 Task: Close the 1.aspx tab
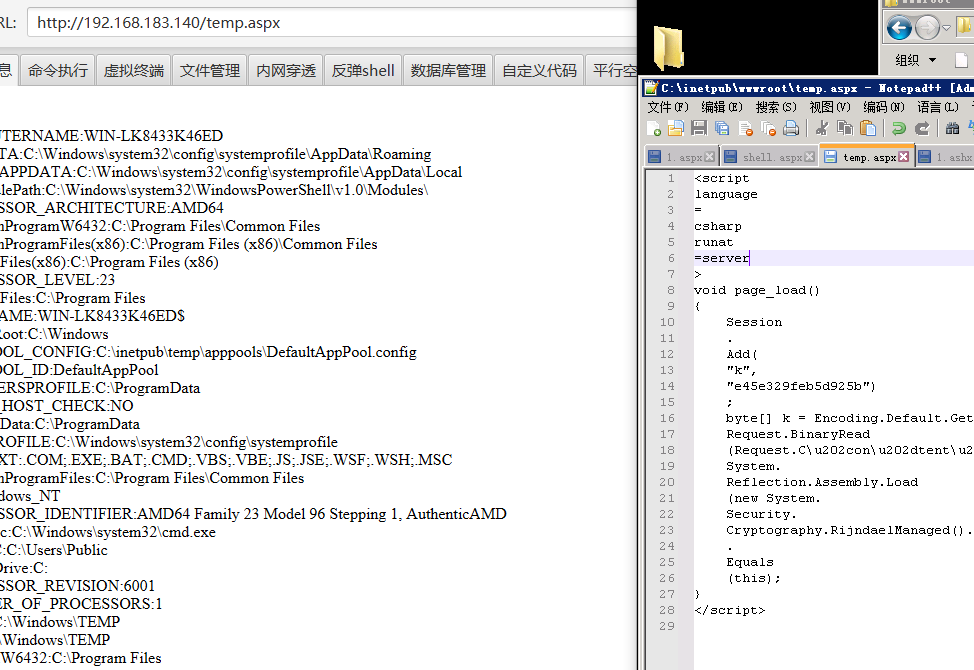click(x=709, y=157)
